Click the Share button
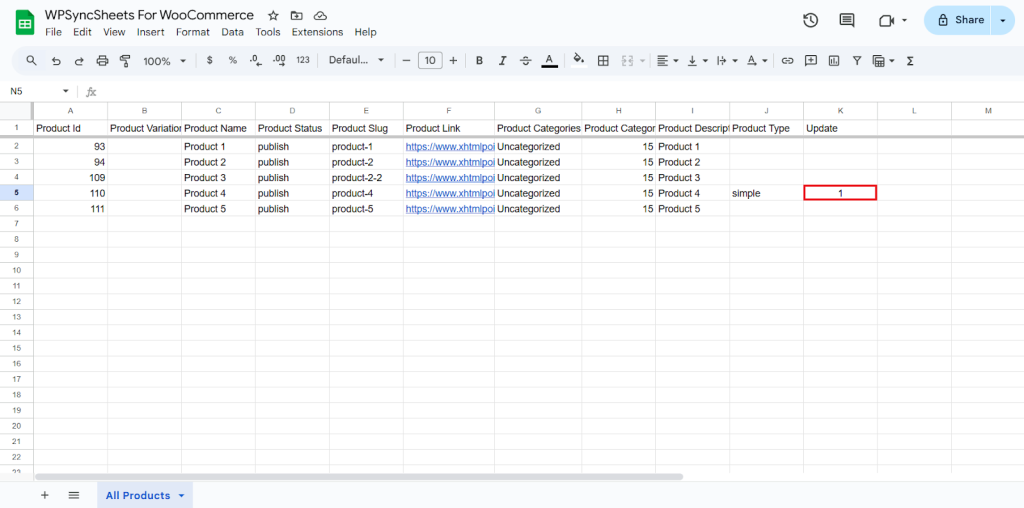Screen dimensions: 1024x508 (957, 20)
